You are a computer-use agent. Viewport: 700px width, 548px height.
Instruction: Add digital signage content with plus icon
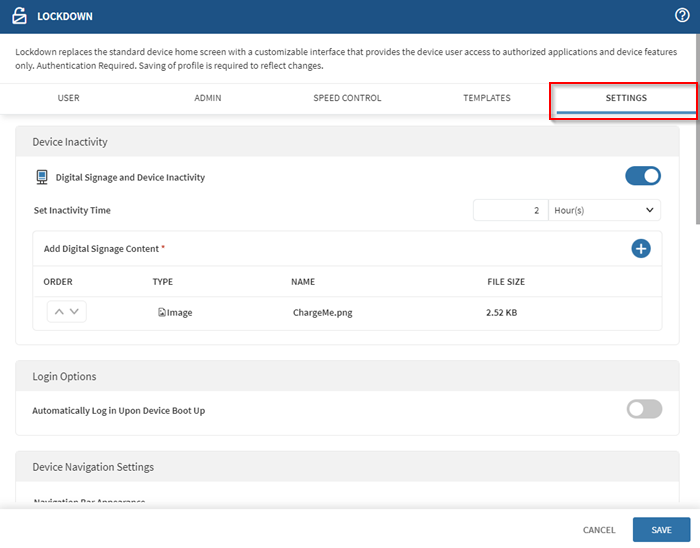pos(641,249)
